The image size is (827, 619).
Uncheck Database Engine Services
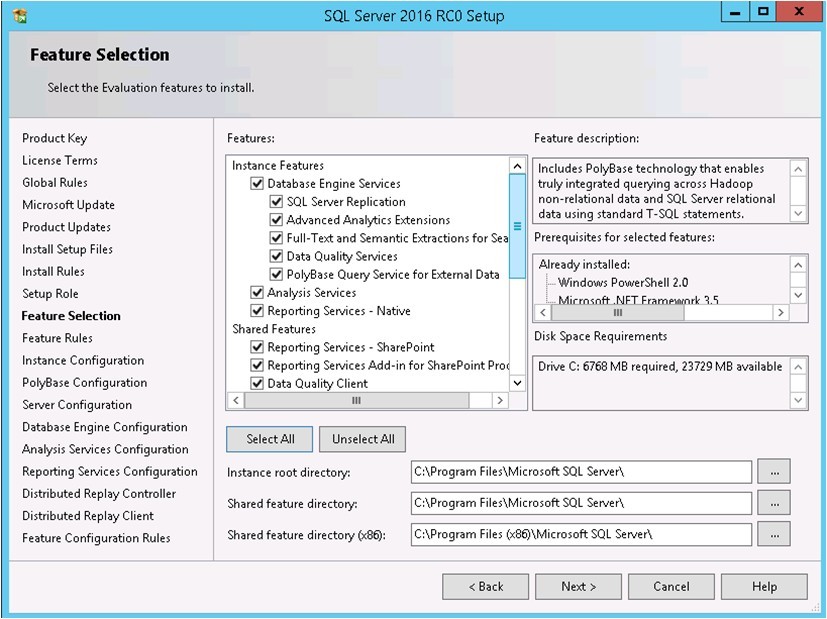(x=257, y=183)
